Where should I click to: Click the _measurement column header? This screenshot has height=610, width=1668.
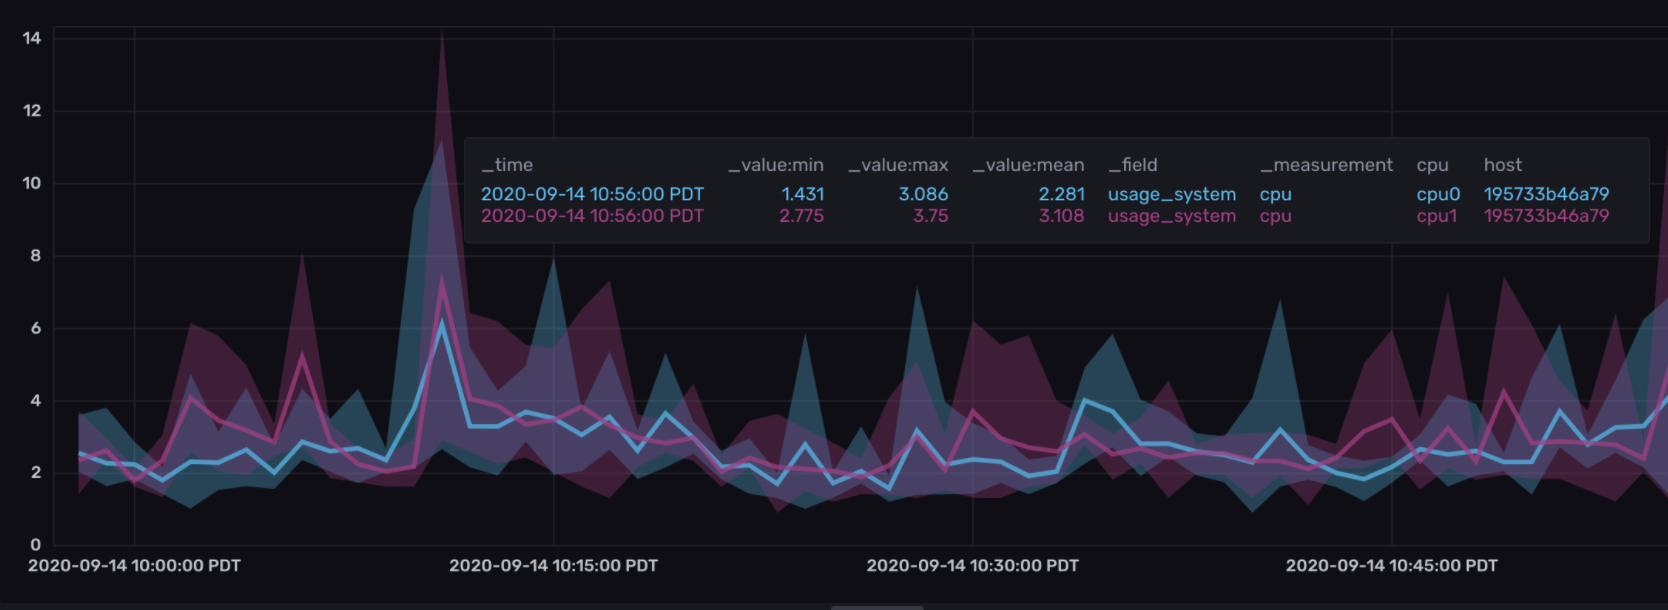(1326, 165)
